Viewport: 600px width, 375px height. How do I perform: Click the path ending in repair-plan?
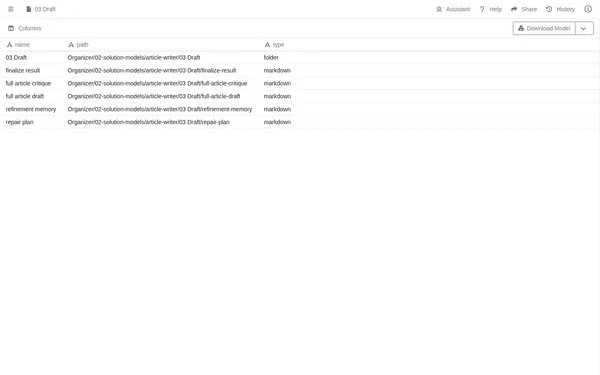pyautogui.click(x=148, y=122)
